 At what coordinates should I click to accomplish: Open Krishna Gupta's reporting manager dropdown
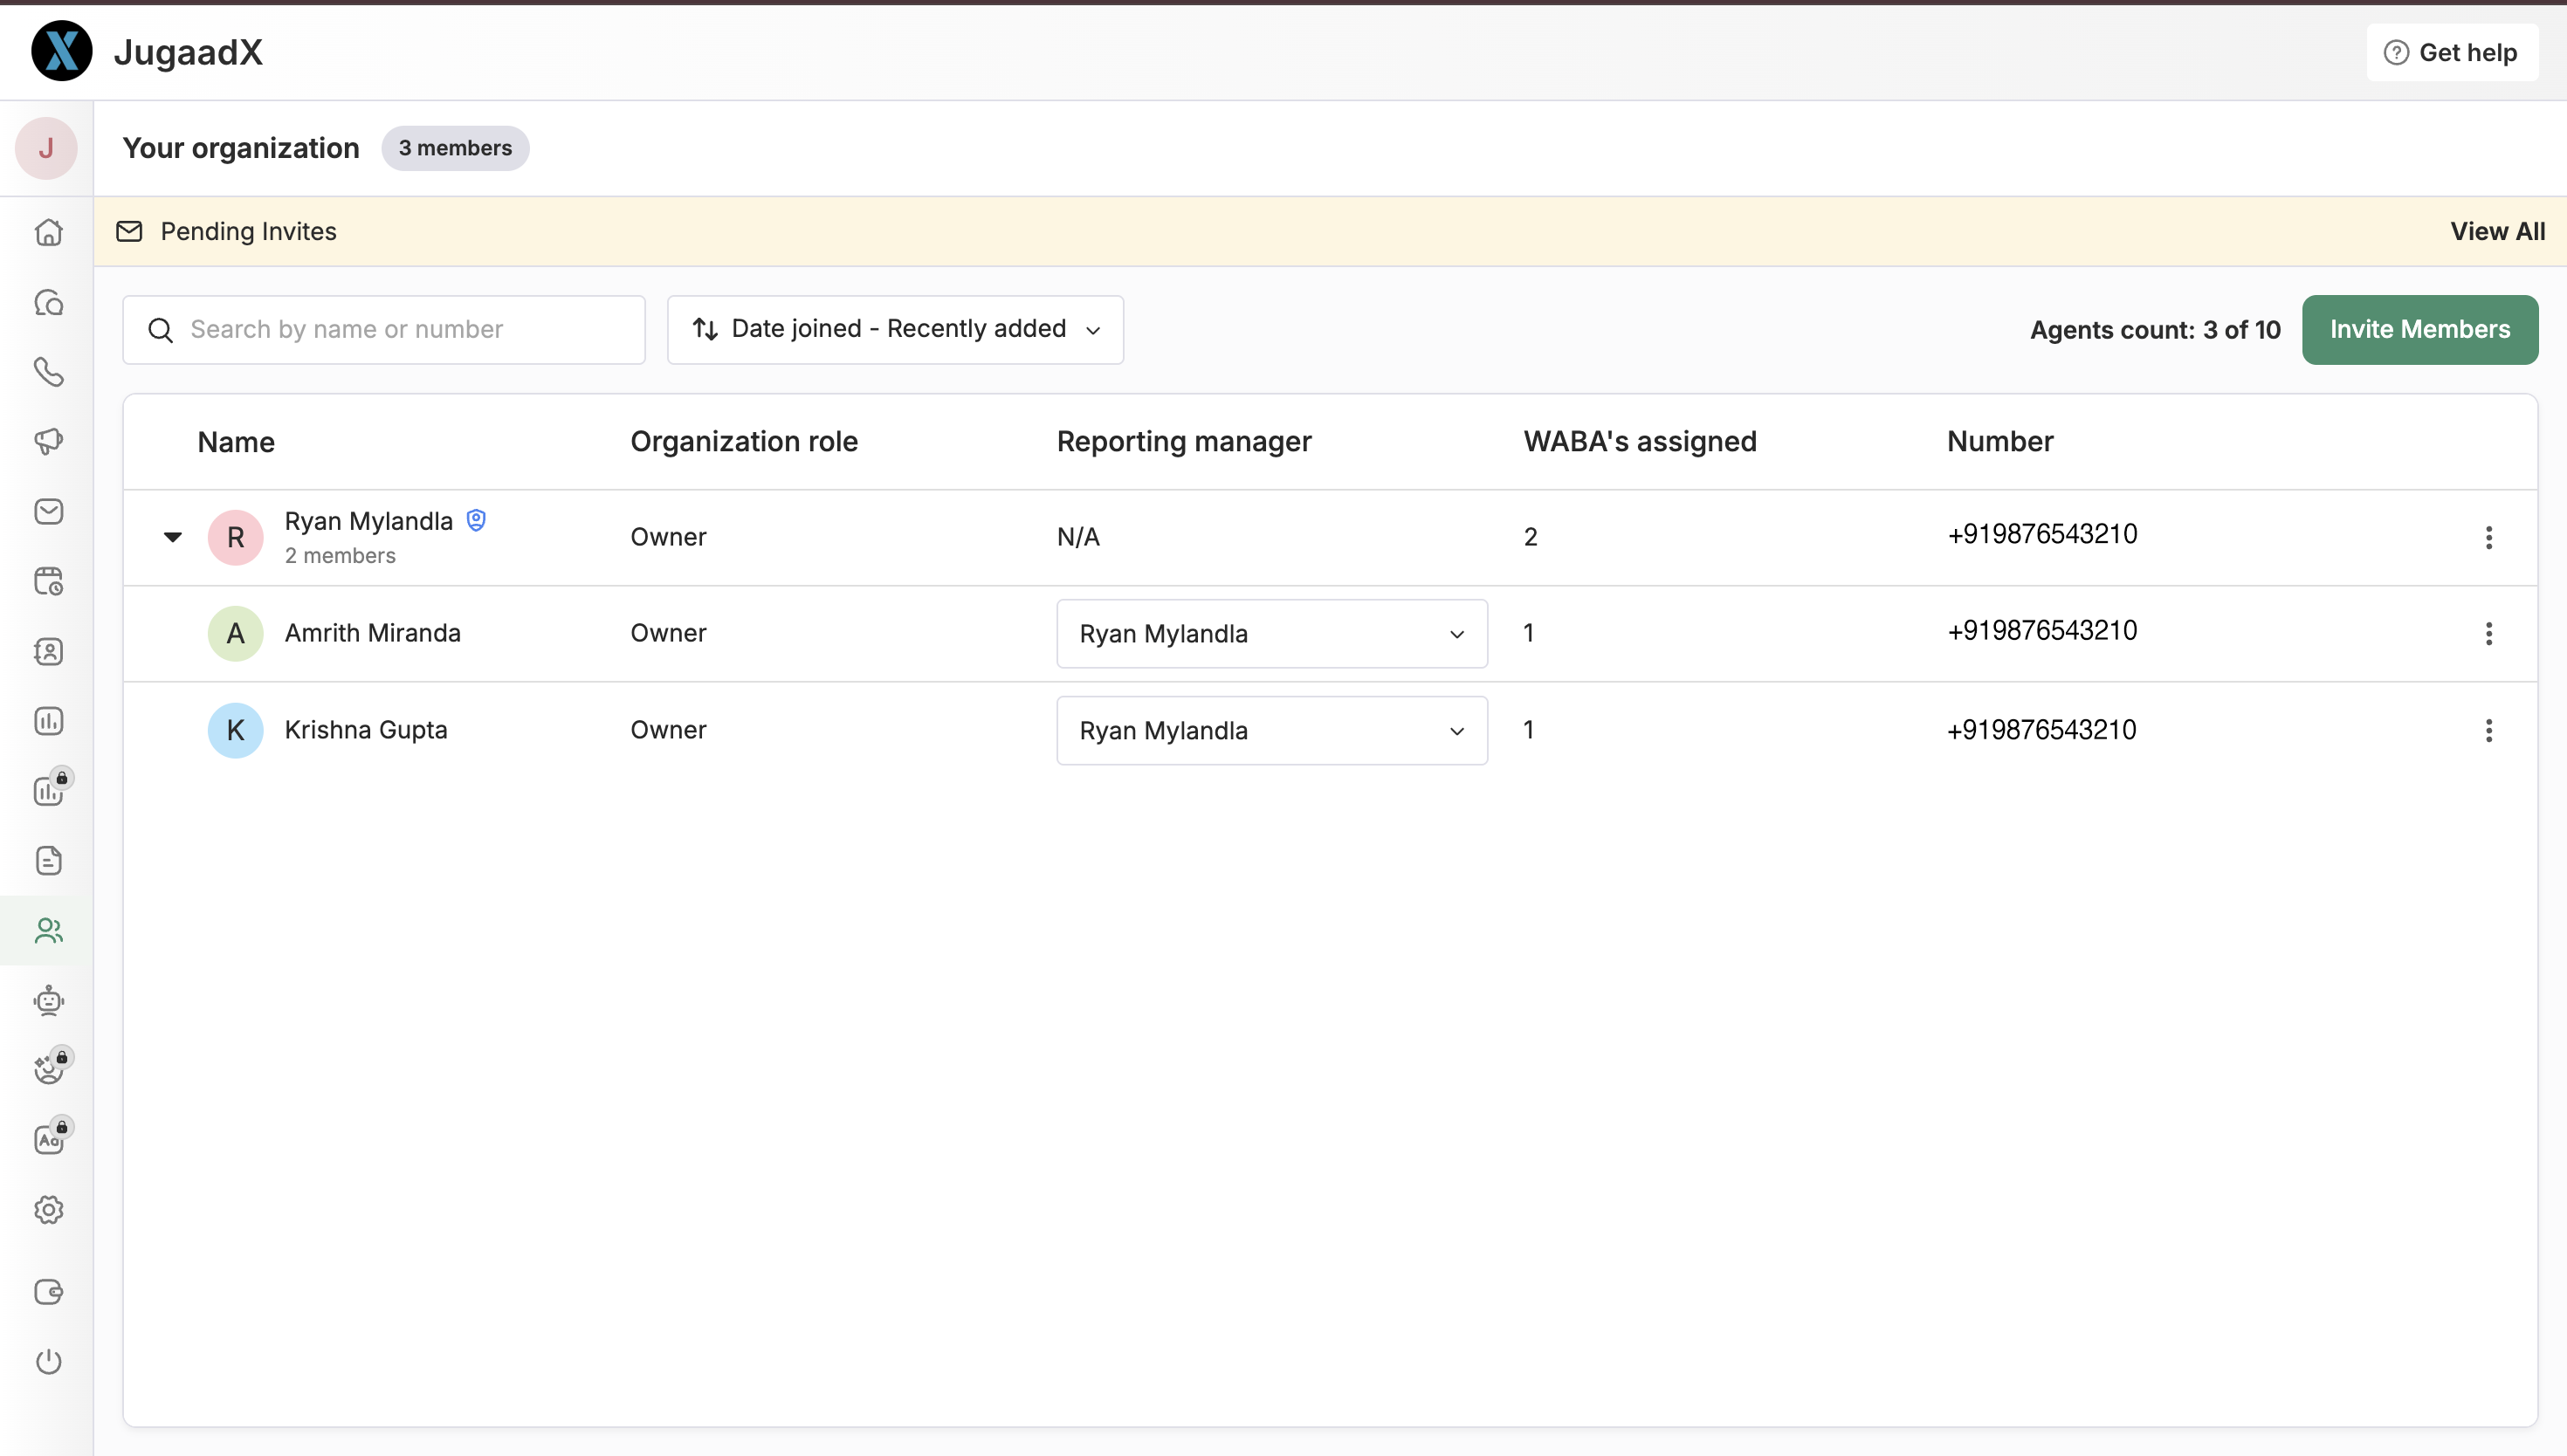coord(1271,731)
